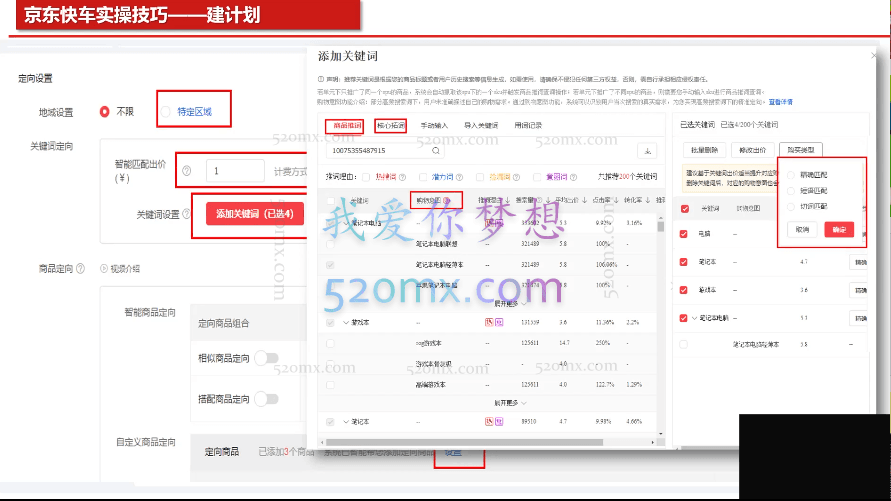Expand 展开更多 under 高端游戏本 row

[510, 403]
